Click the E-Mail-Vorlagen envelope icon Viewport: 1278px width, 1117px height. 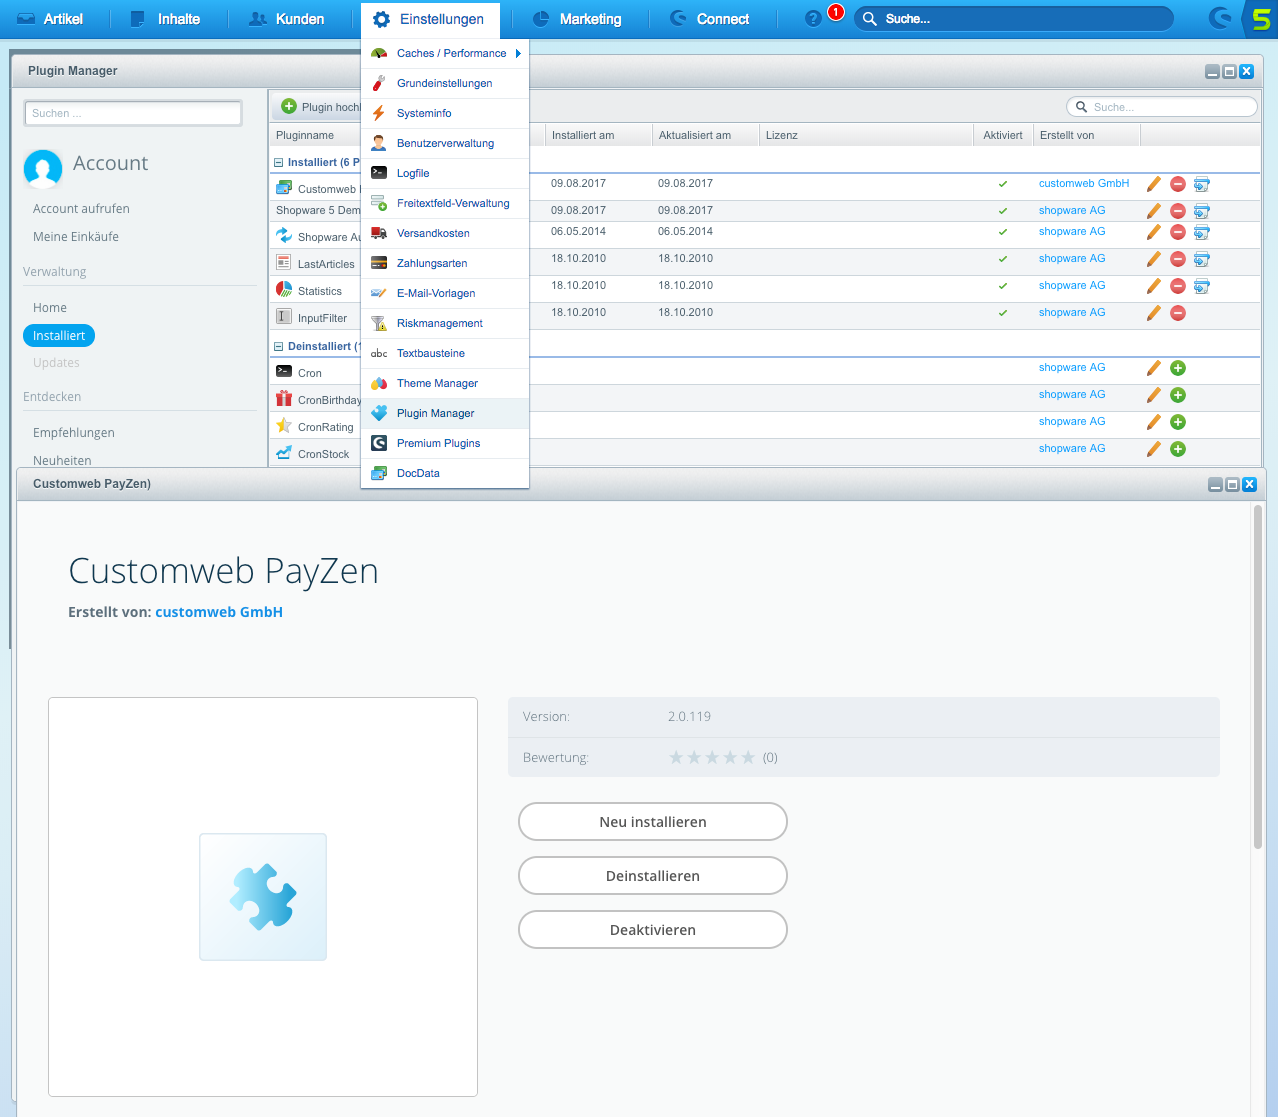[x=379, y=293]
